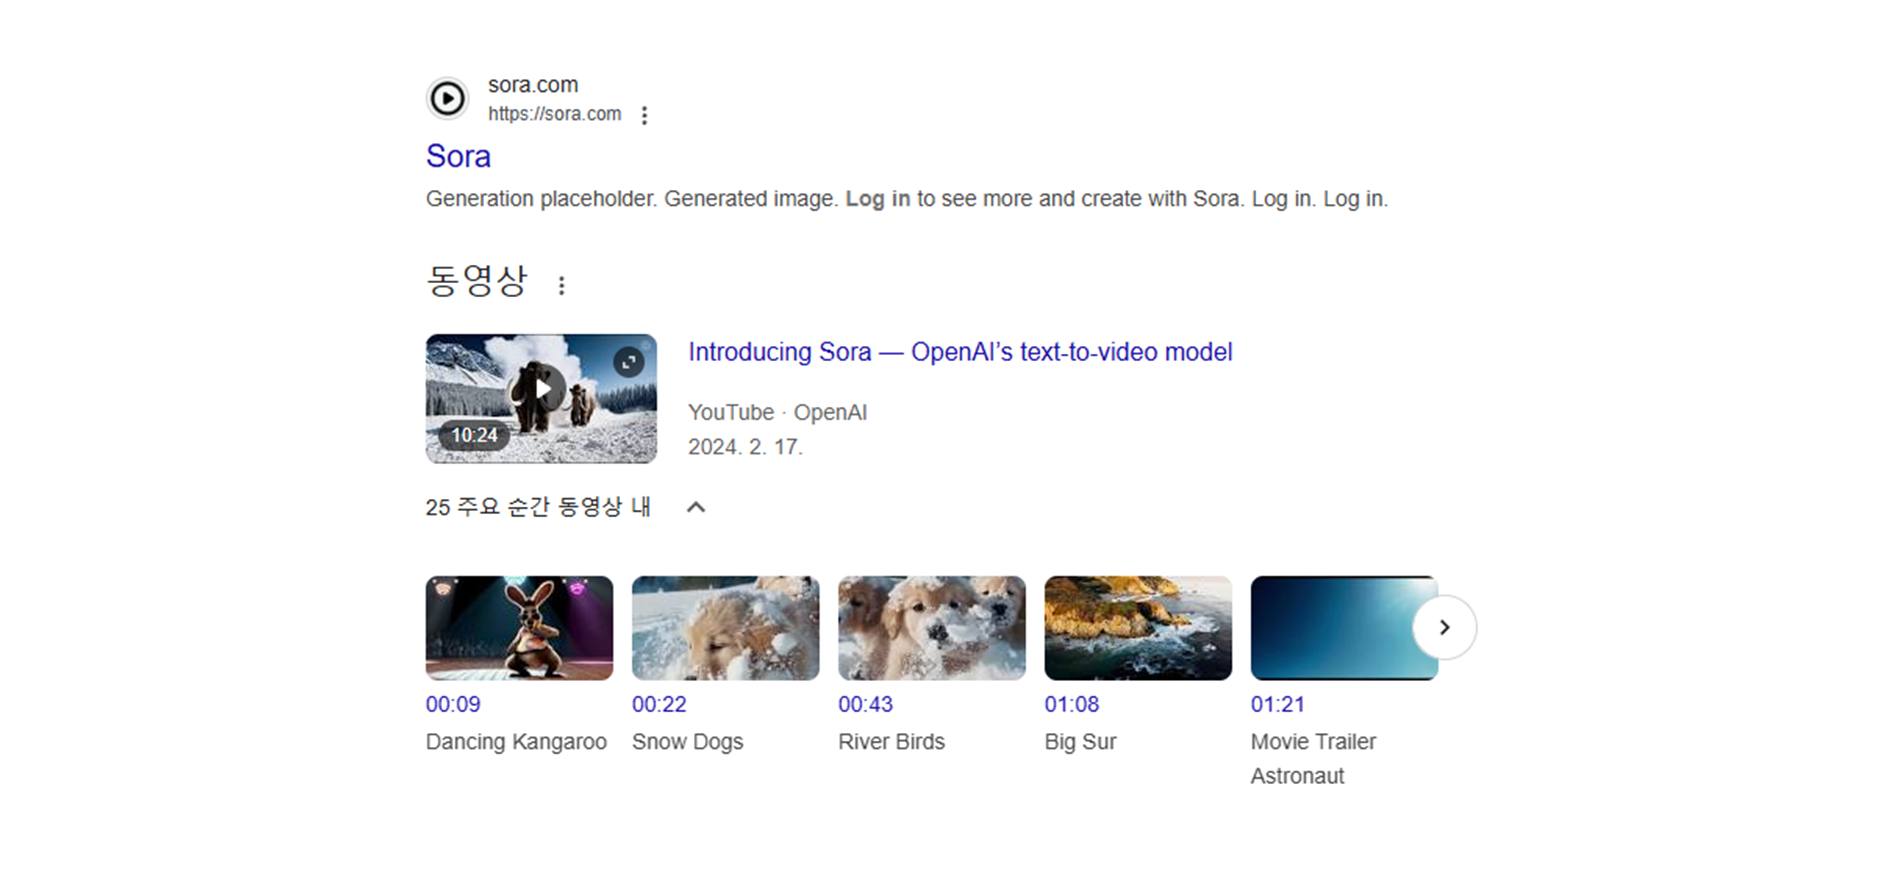
Task: Open the Snow Dogs moment thumbnail
Action: click(725, 628)
